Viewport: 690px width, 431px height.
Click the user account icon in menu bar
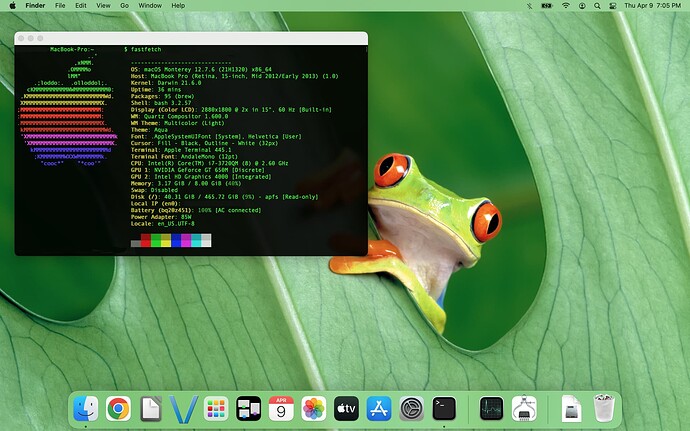pyautogui.click(x=582, y=6)
